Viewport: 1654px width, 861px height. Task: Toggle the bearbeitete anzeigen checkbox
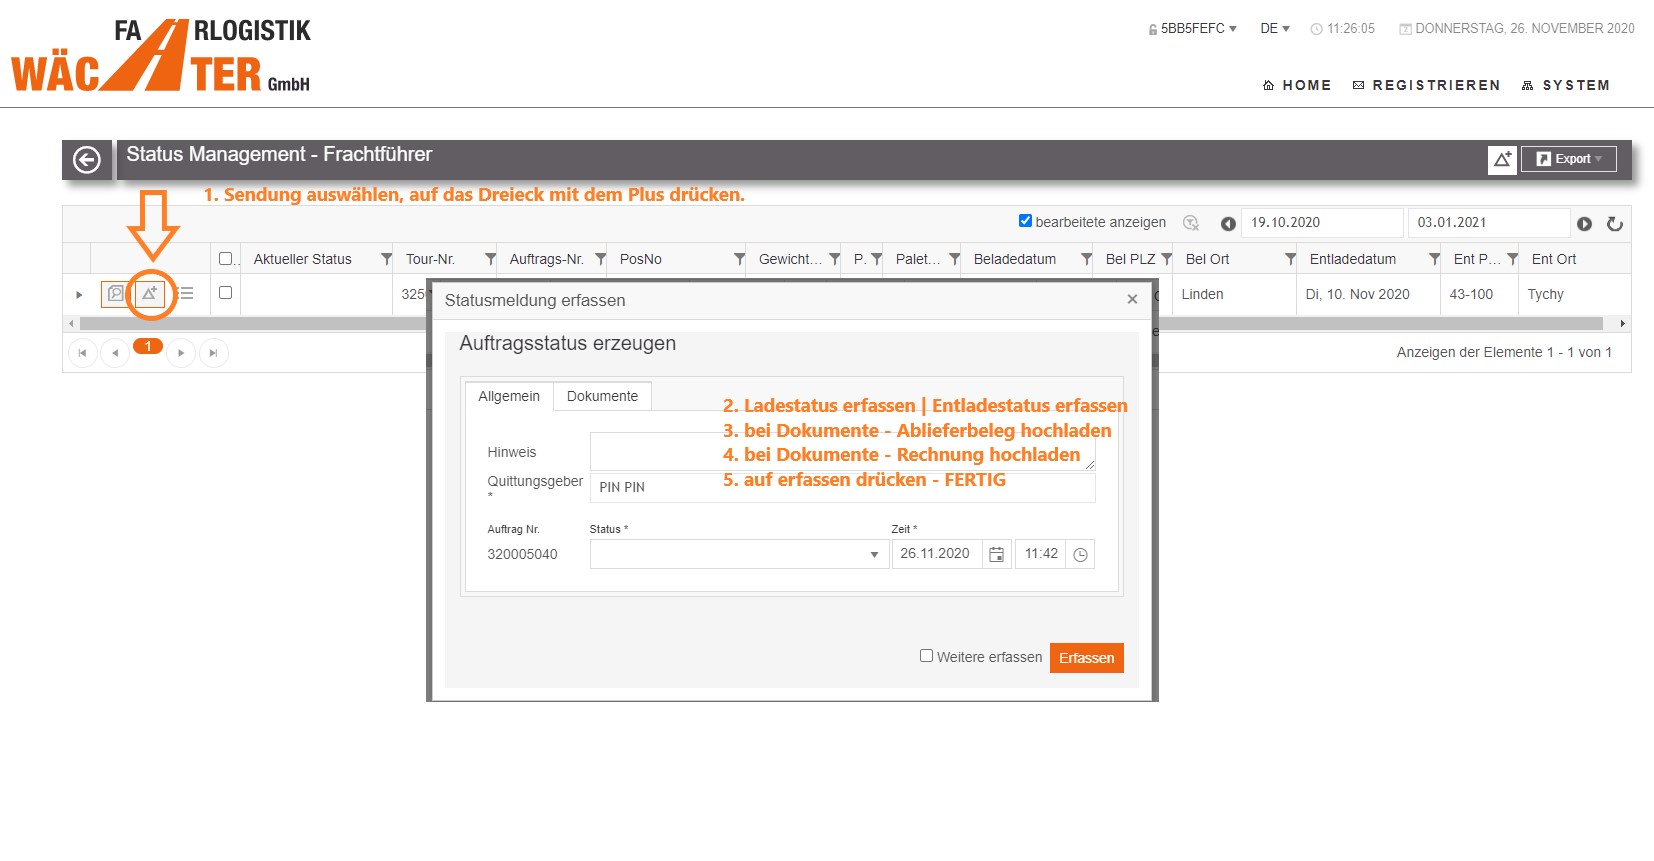pyautogui.click(x=1025, y=221)
